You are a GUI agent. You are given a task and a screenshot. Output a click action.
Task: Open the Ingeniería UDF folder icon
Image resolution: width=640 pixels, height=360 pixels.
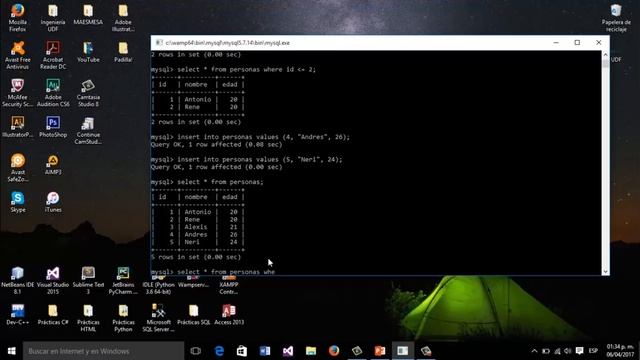(53, 18)
